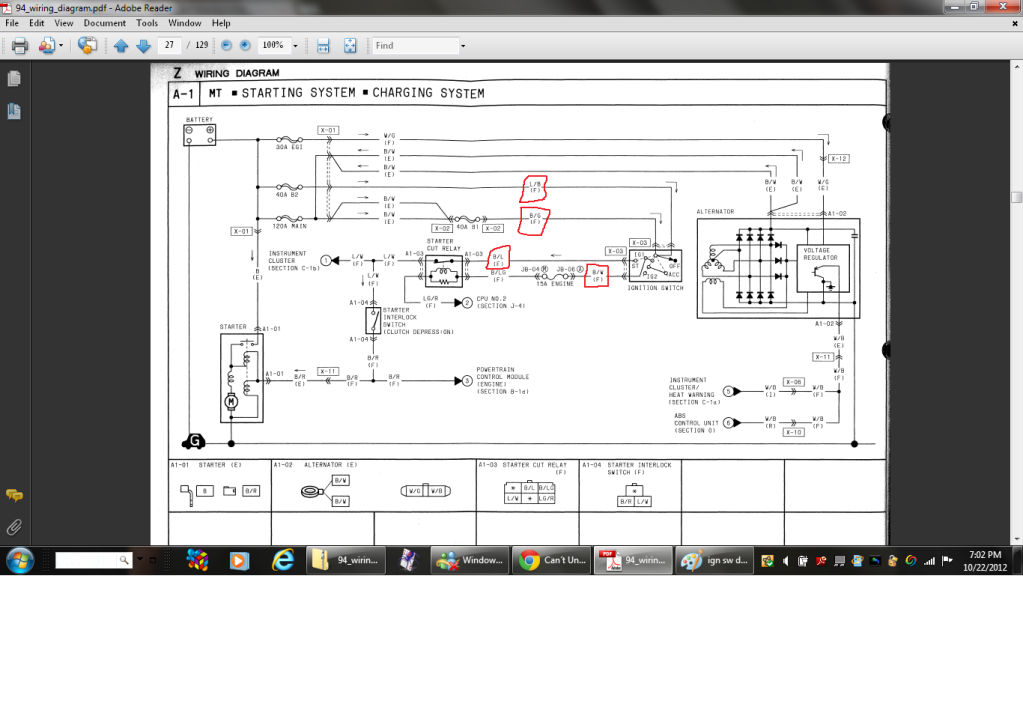Click the "IGNITION SWITCH" label
This screenshot has width=1023, height=719.
655,288
